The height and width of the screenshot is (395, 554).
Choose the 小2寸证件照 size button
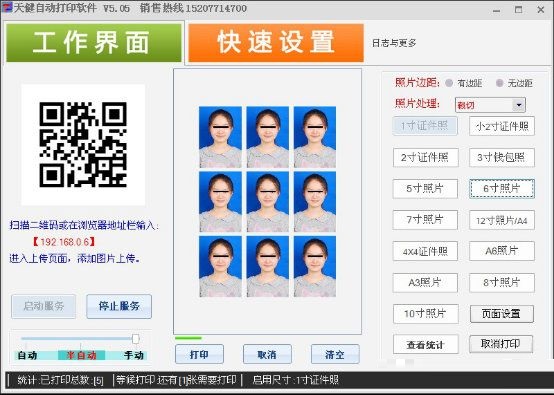[502, 126]
